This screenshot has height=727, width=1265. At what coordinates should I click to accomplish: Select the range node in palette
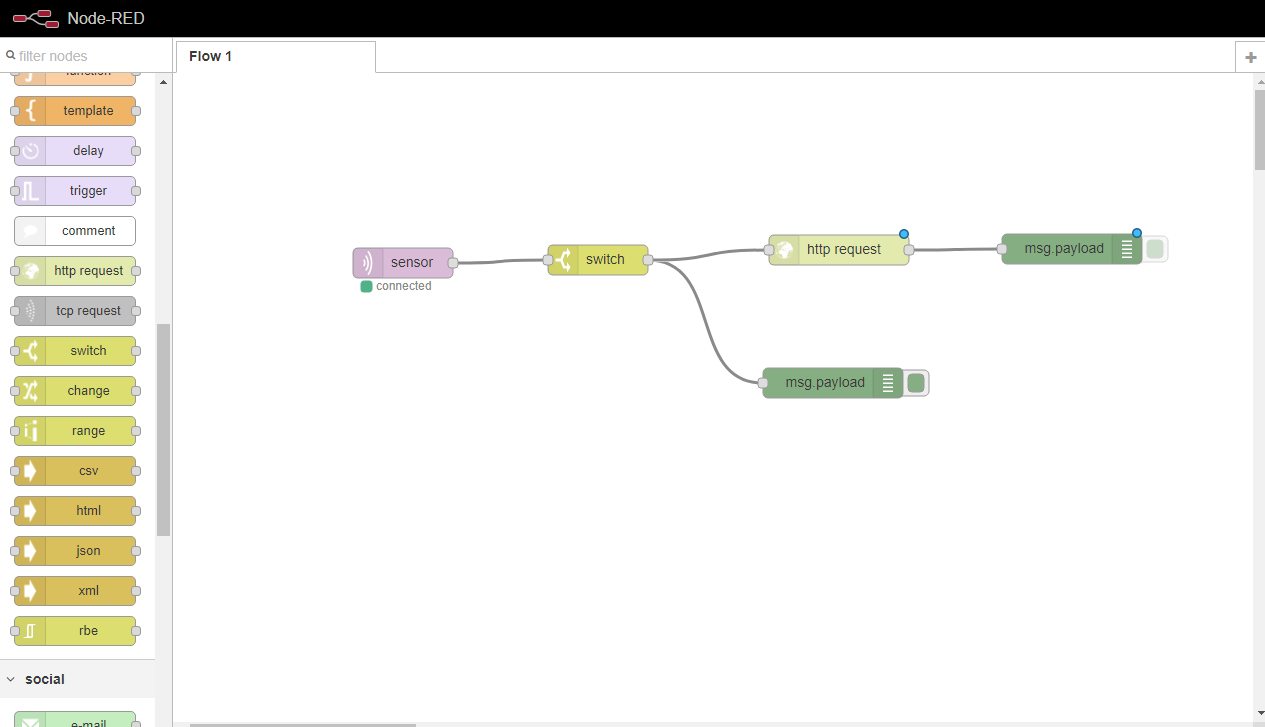(75, 431)
